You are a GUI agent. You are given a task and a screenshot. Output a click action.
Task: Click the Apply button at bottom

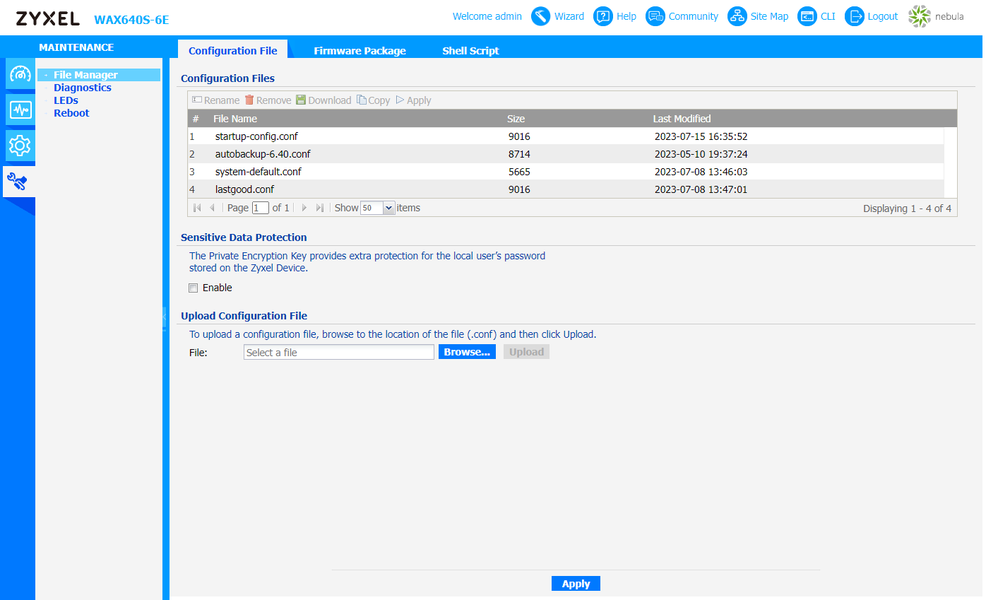[x=575, y=584]
